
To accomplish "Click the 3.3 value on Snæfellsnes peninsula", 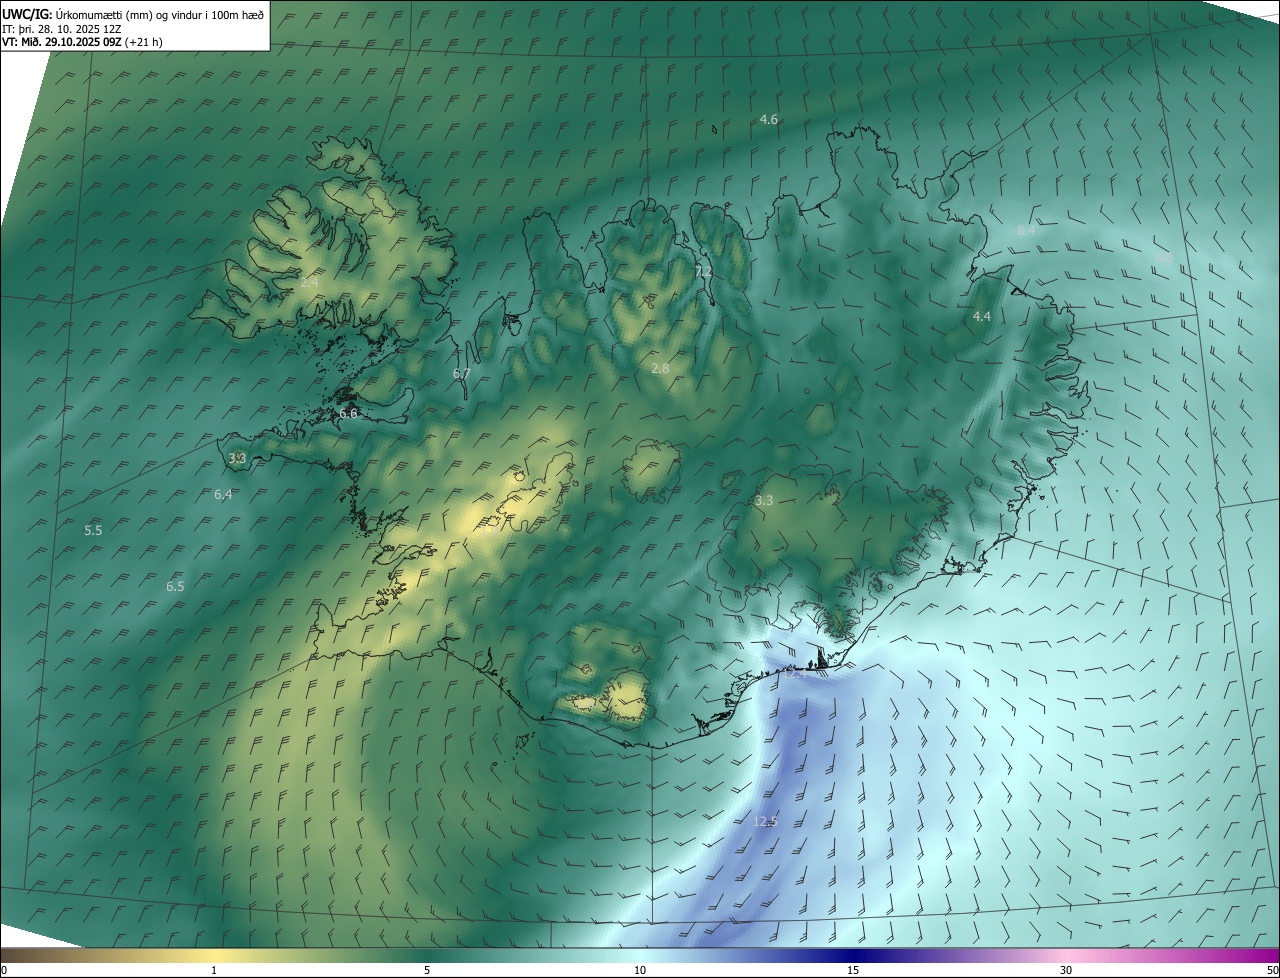I will (237, 458).
